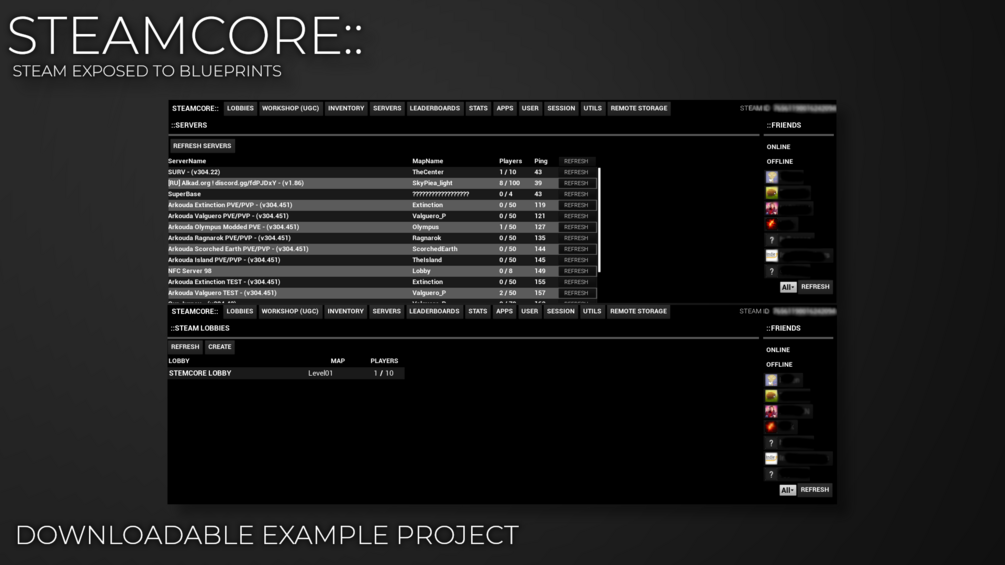
Task: Switch to Servers tab in upper panel
Action: click(387, 108)
